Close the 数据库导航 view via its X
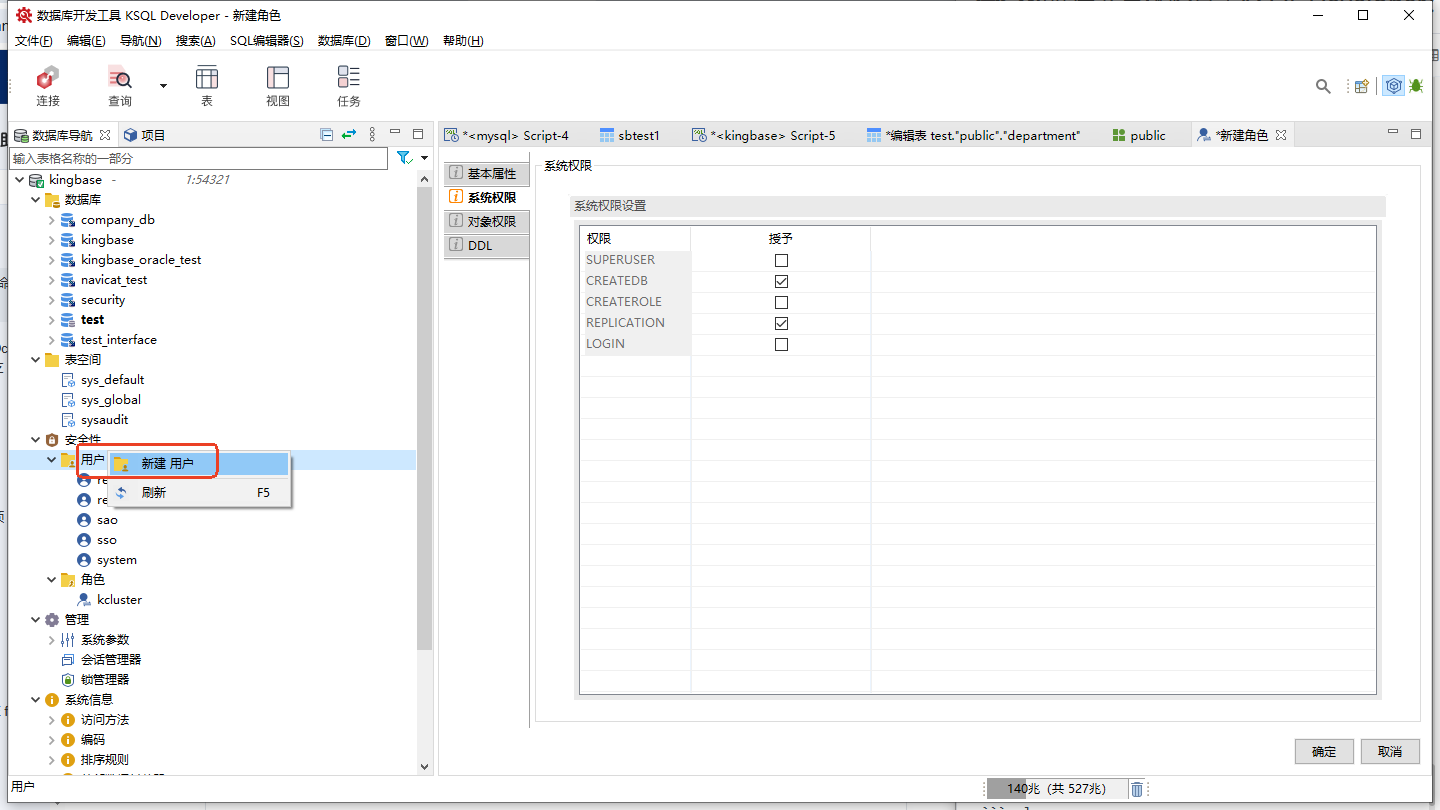 pyautogui.click(x=103, y=135)
